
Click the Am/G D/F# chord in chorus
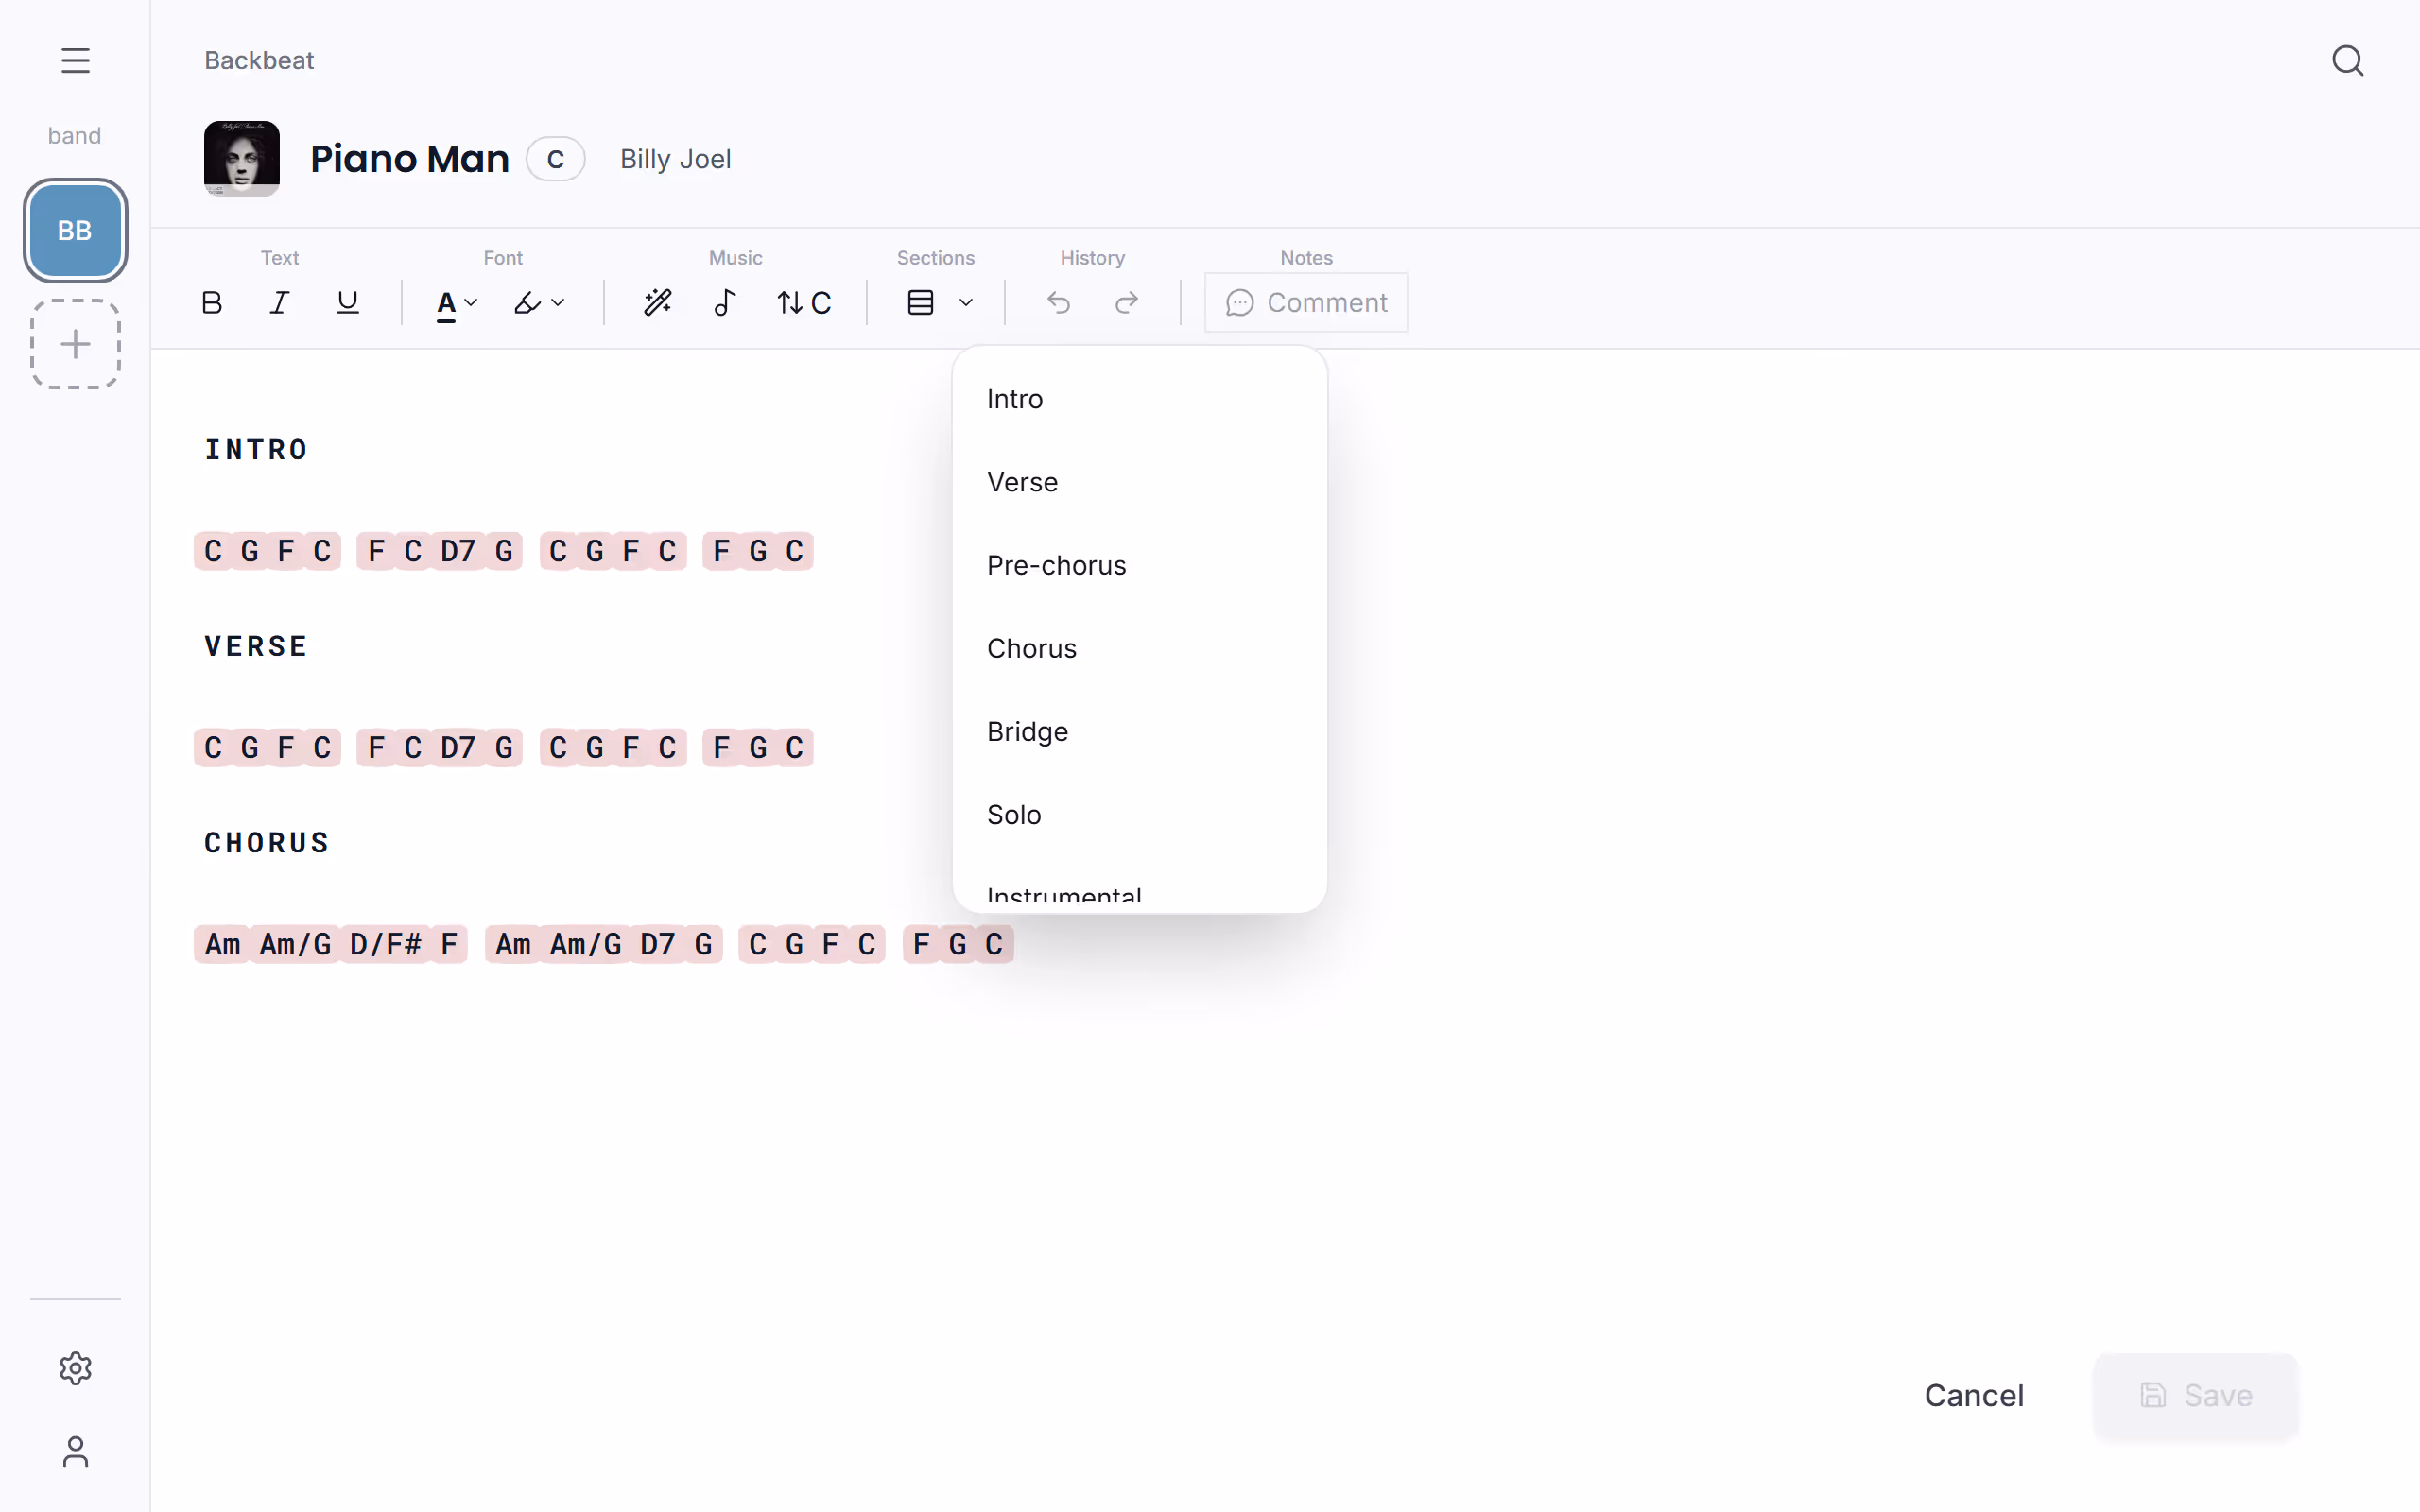click(340, 944)
